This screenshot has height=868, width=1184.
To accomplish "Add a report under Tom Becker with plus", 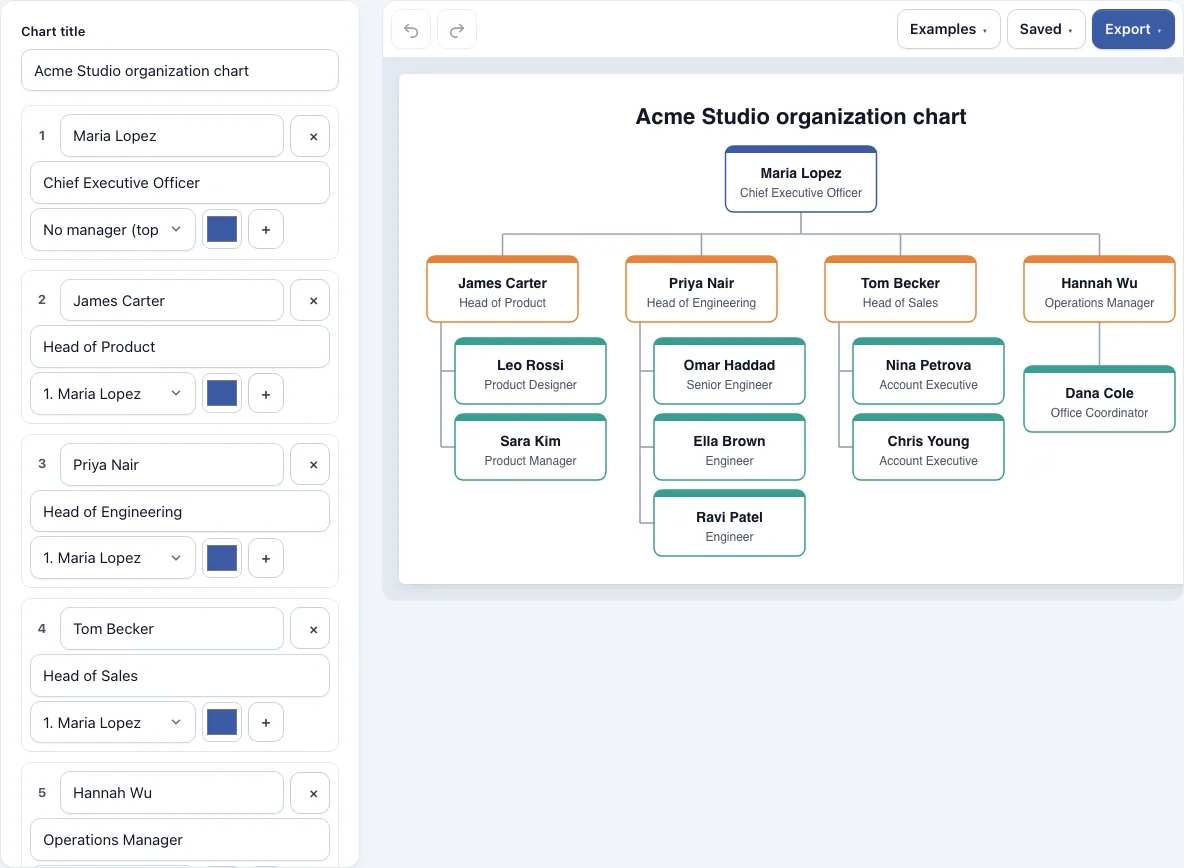I will tap(266, 722).
